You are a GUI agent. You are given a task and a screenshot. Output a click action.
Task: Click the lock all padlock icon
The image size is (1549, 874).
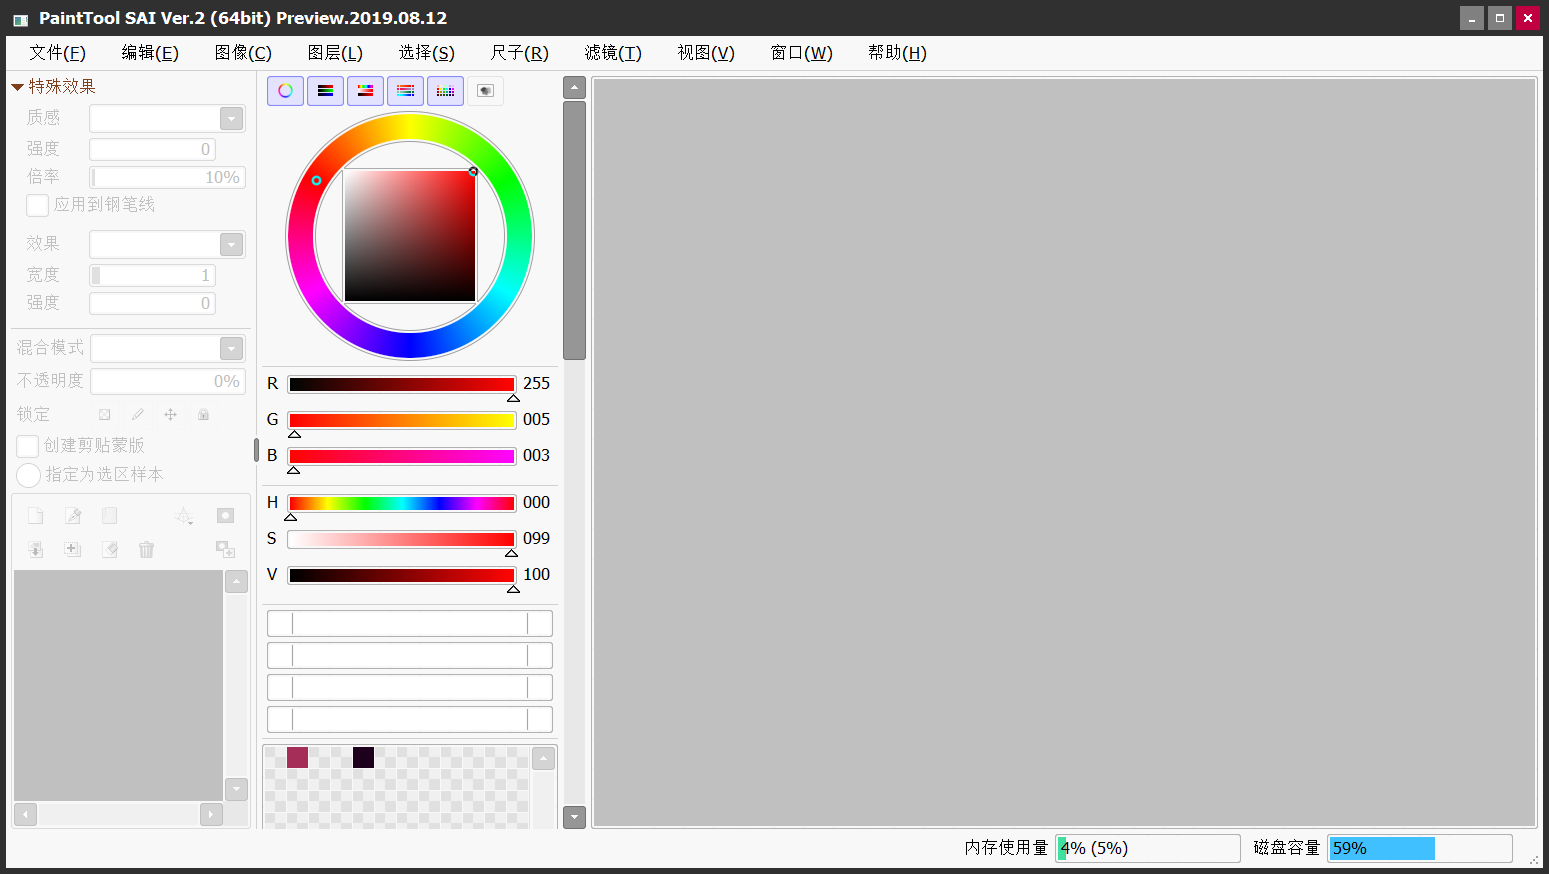(203, 414)
